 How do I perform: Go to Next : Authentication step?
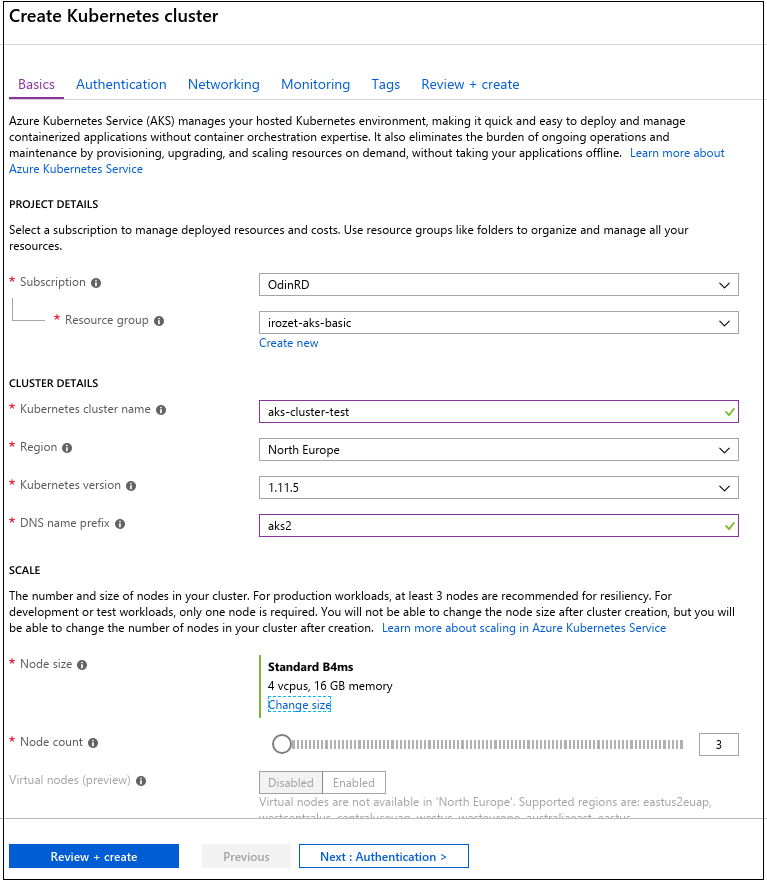[384, 857]
